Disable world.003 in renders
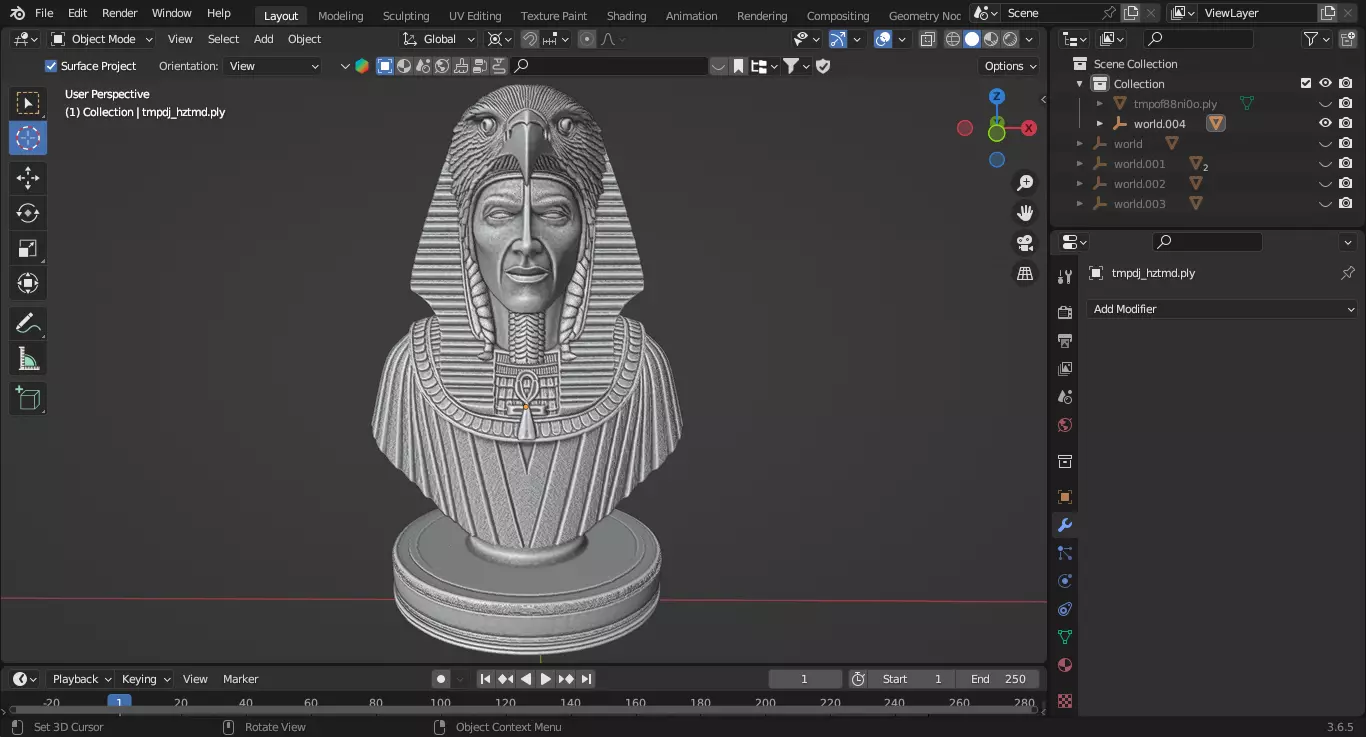This screenshot has width=1366, height=737. point(1346,203)
